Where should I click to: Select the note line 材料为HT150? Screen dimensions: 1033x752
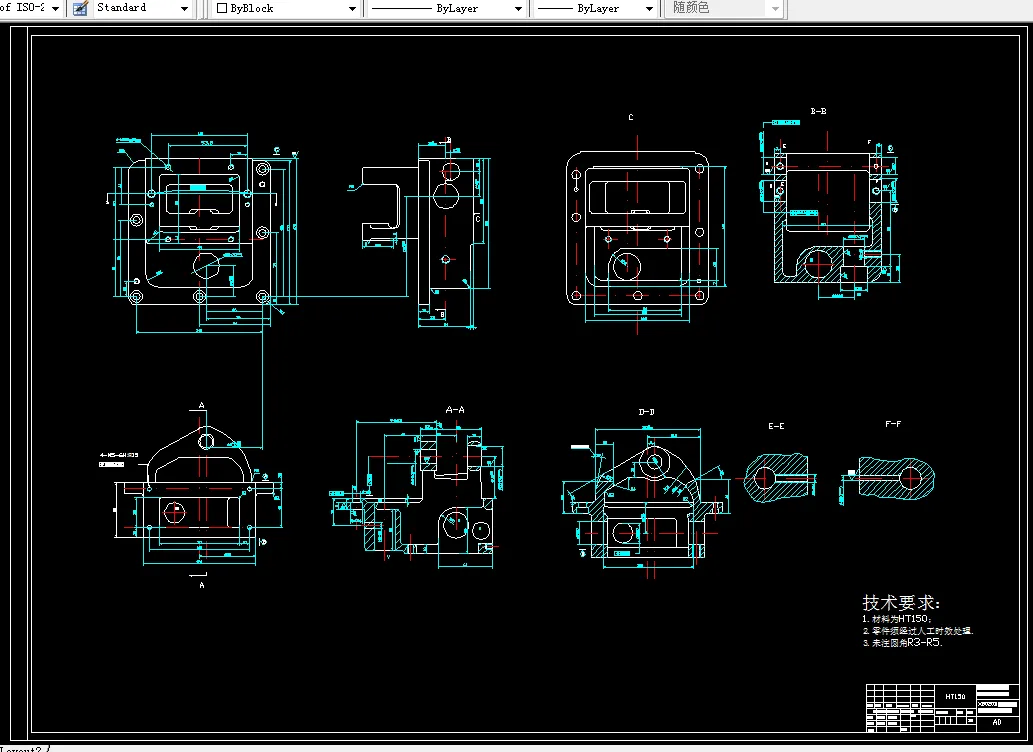click(x=897, y=619)
